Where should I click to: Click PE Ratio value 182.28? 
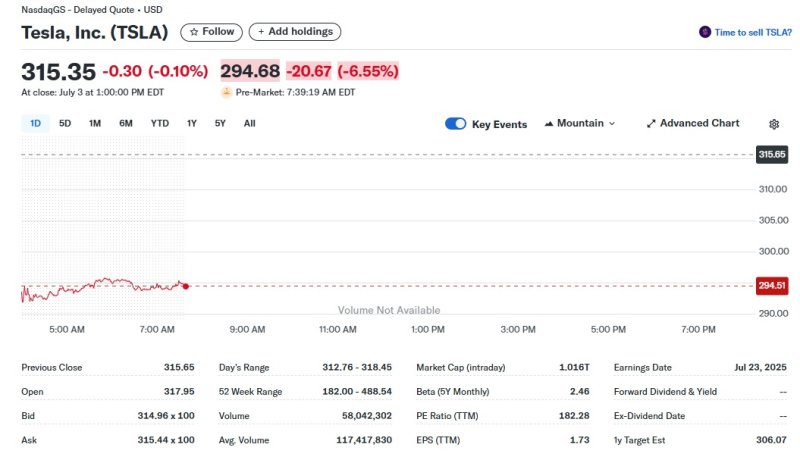click(574, 416)
